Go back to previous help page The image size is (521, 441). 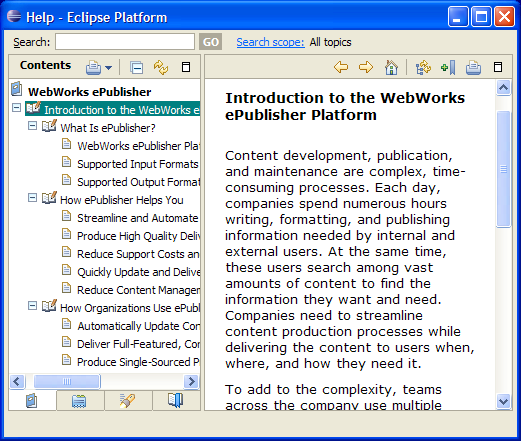point(341,67)
